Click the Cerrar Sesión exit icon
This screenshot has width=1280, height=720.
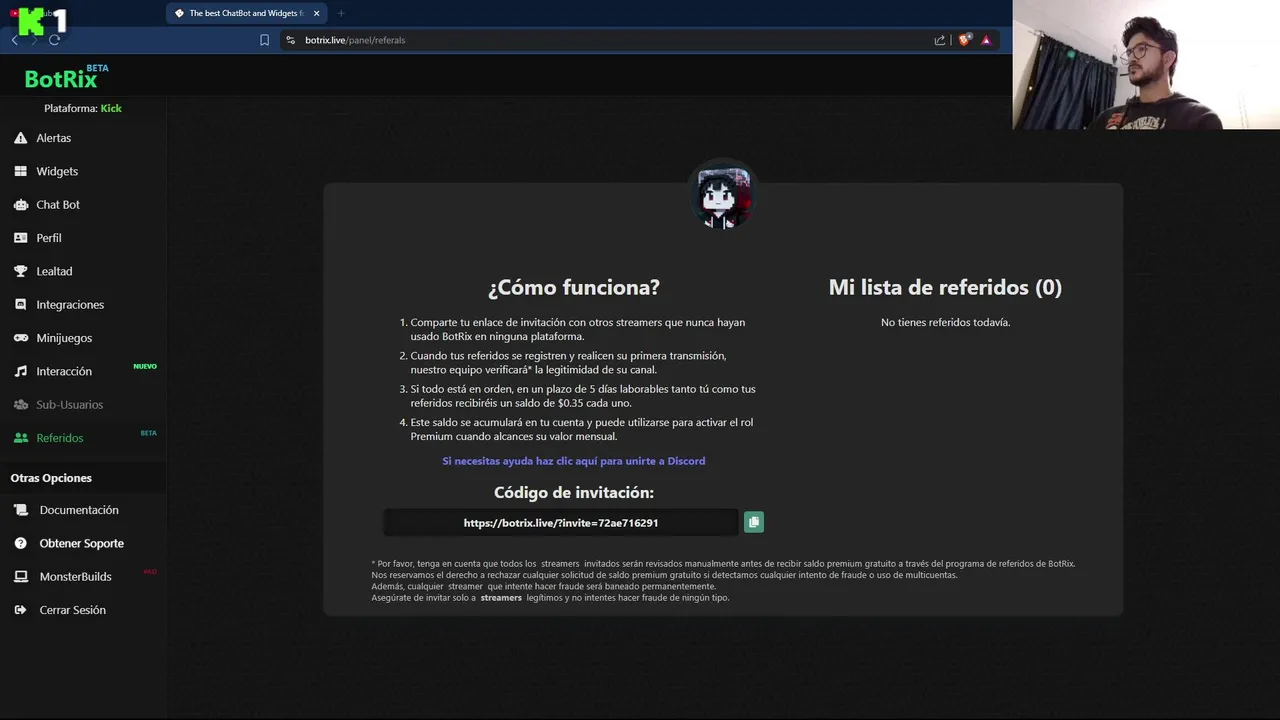(20, 610)
